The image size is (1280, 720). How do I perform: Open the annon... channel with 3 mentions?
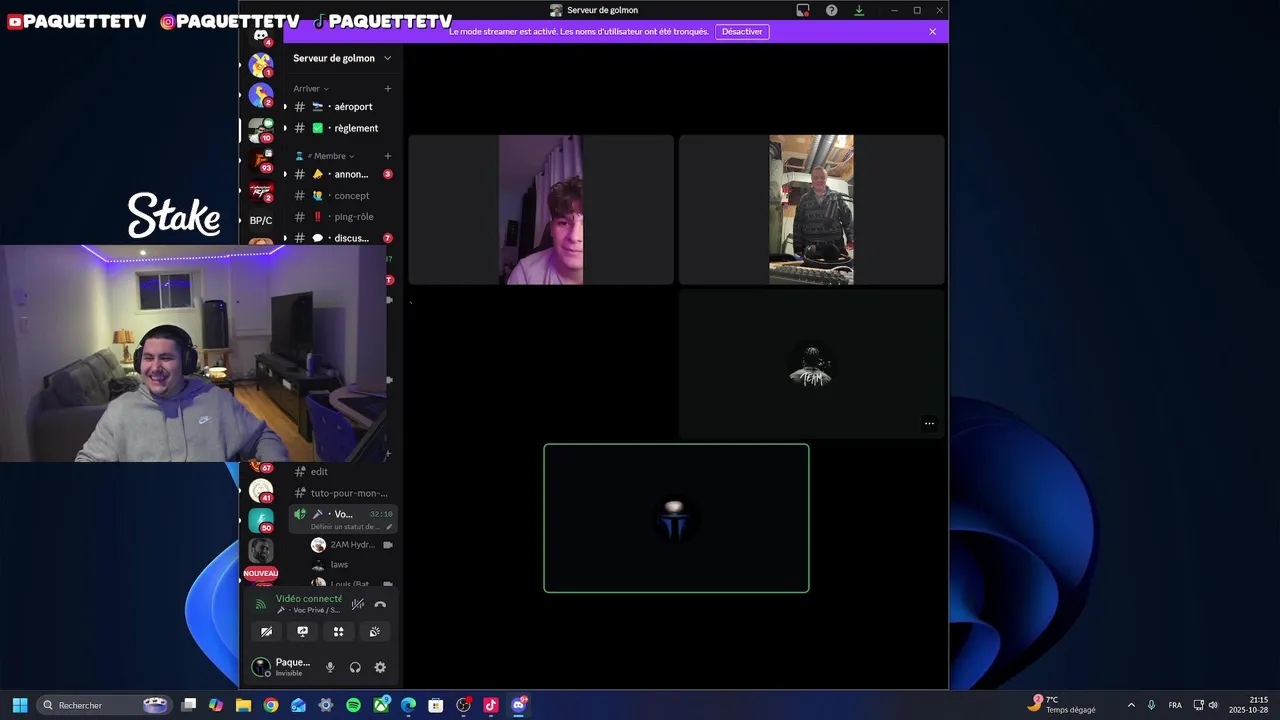pyautogui.click(x=343, y=174)
